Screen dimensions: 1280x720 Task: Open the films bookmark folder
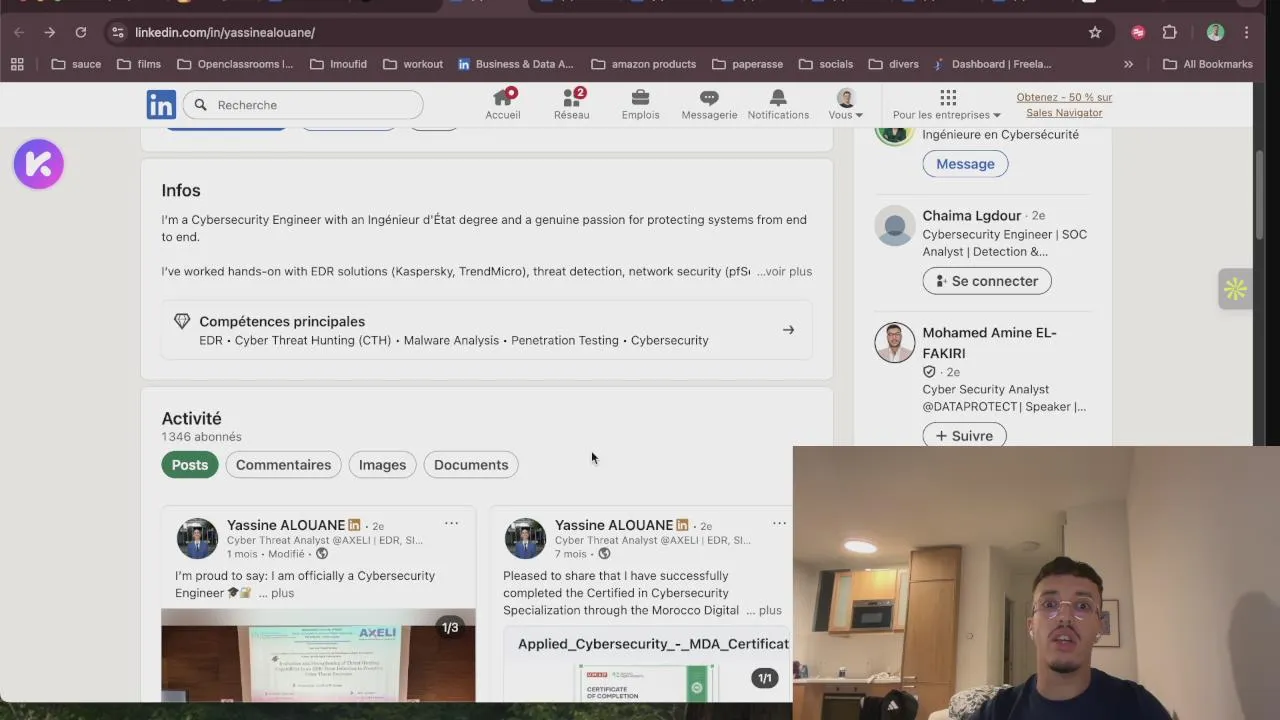139,64
